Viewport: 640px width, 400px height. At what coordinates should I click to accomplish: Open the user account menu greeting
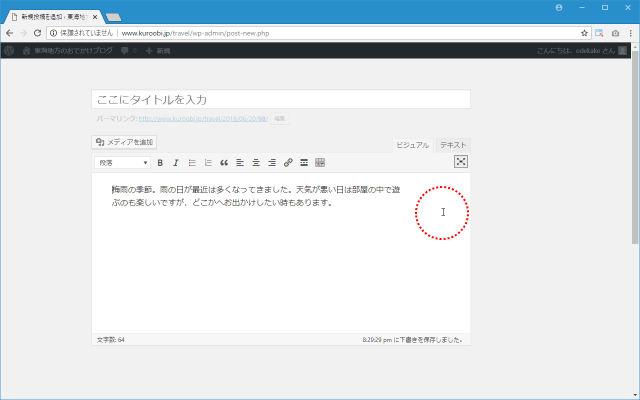[x=581, y=51]
